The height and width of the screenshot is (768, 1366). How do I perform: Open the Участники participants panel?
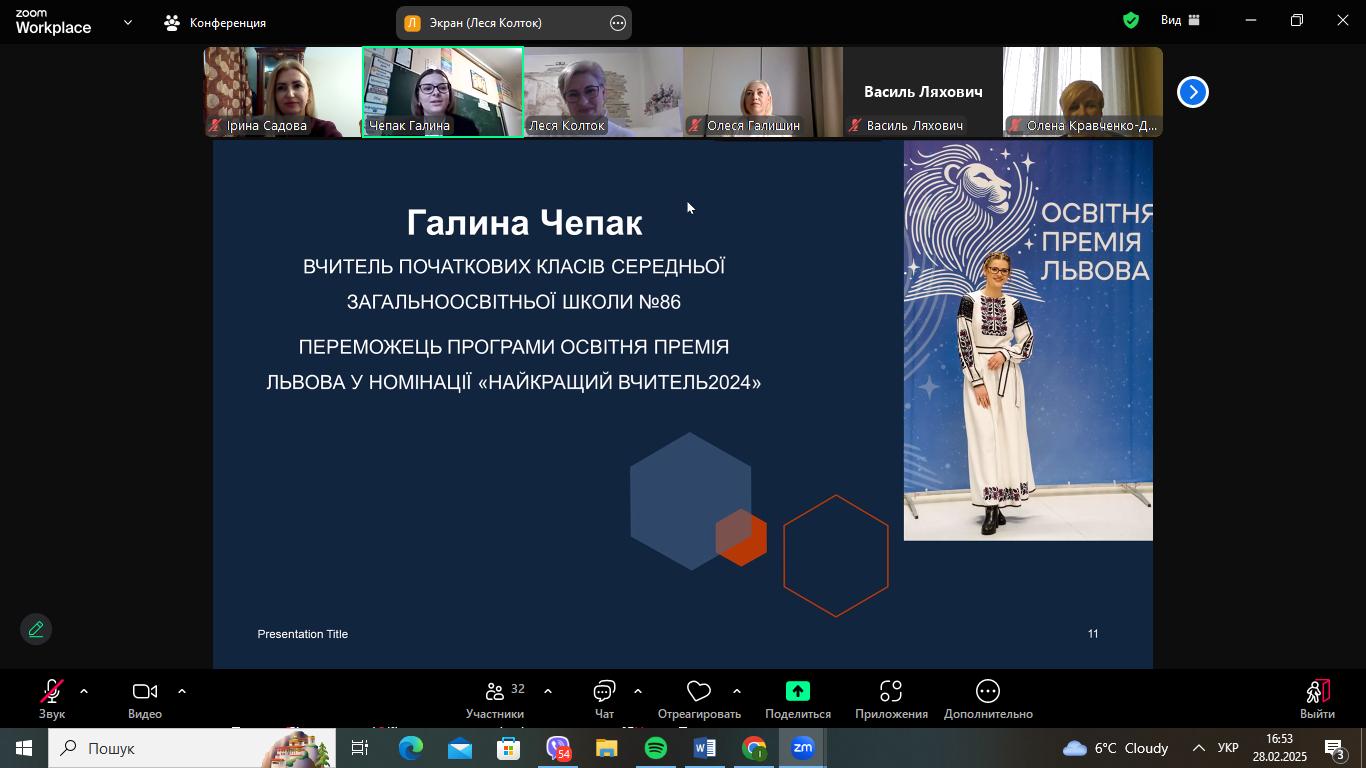tap(495, 697)
